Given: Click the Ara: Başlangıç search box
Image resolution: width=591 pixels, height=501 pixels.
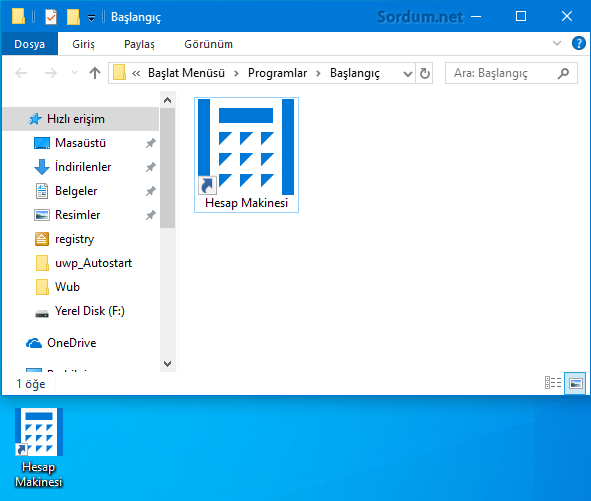Looking at the screenshot, I should [x=511, y=73].
